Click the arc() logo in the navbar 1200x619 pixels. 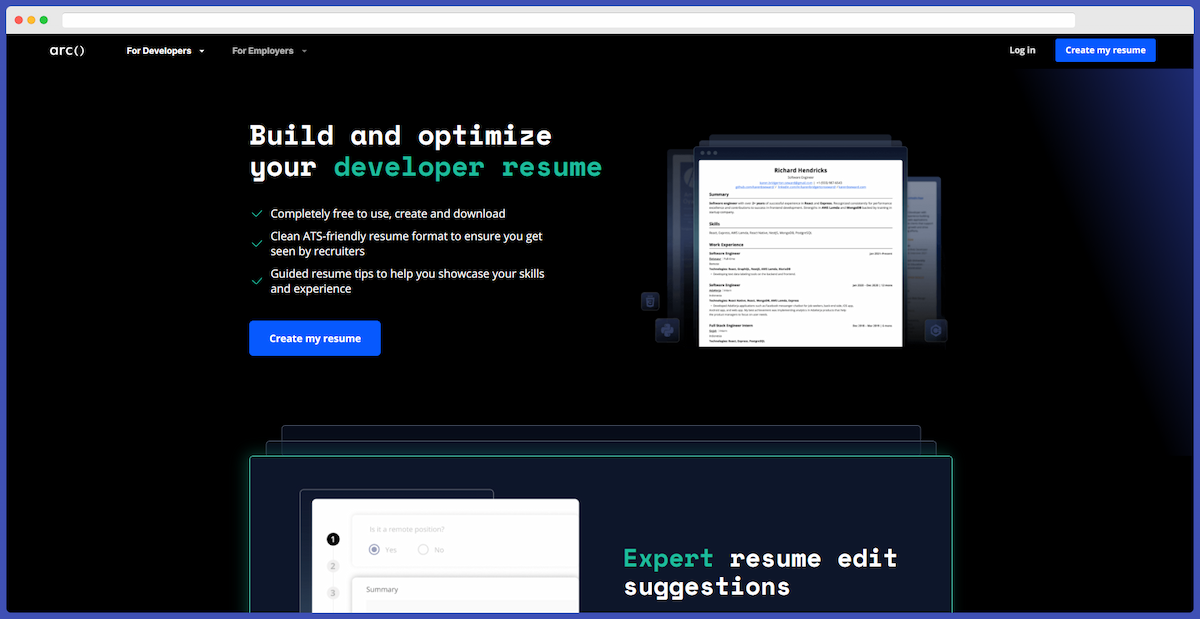tap(66, 50)
